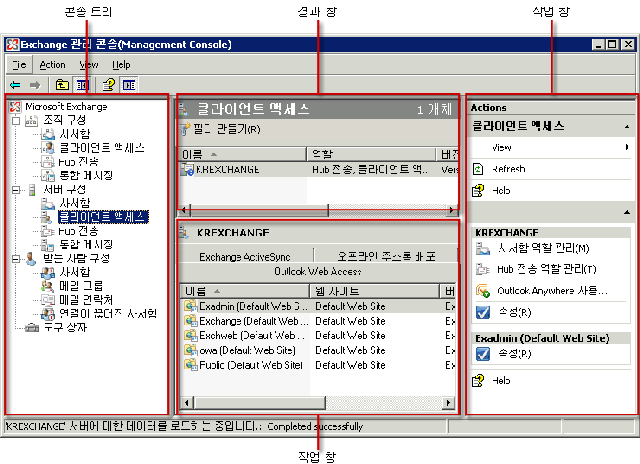
Task: Select Public (Default Web Site) row
Action: pos(318,365)
